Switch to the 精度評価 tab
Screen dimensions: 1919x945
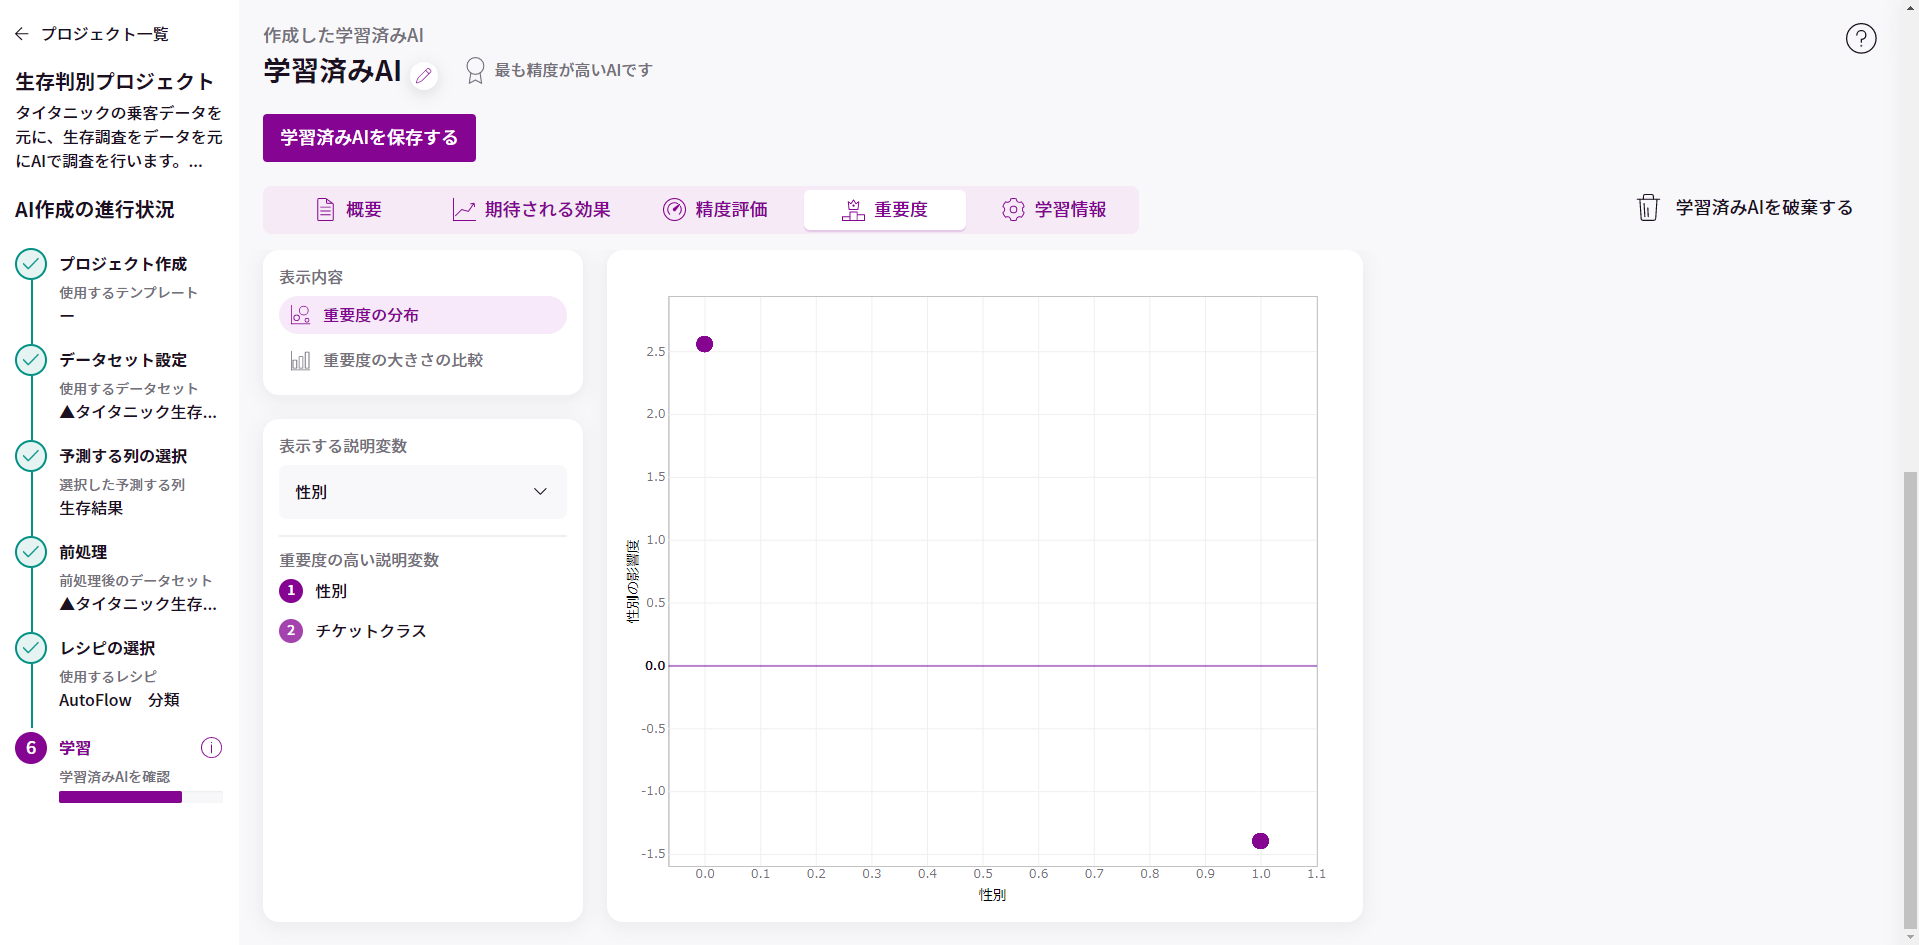(x=716, y=210)
